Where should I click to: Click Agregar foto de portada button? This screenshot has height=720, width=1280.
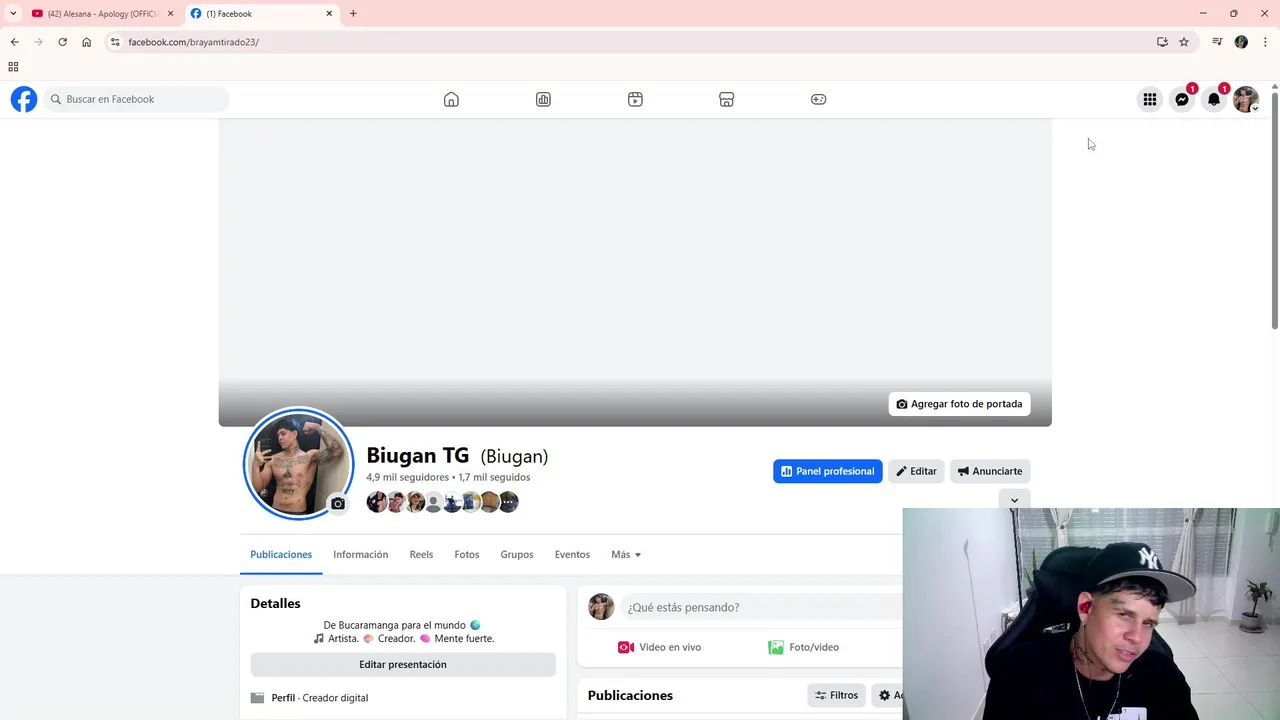coord(959,404)
